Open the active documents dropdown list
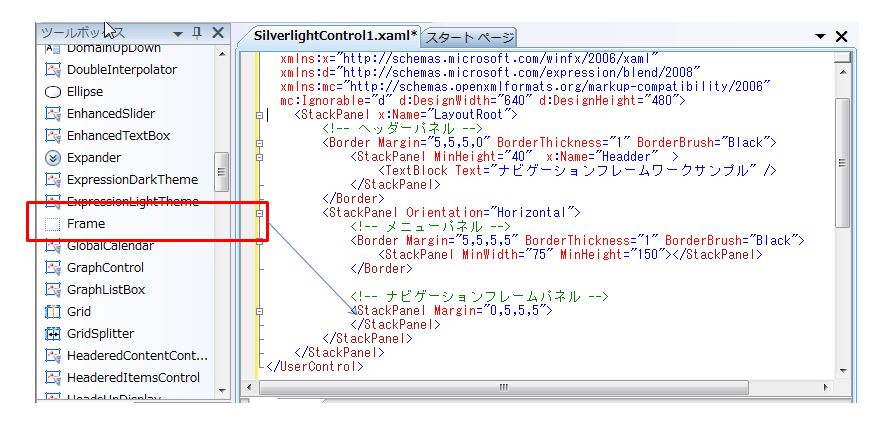This screenshot has width=887, height=437. [820, 36]
